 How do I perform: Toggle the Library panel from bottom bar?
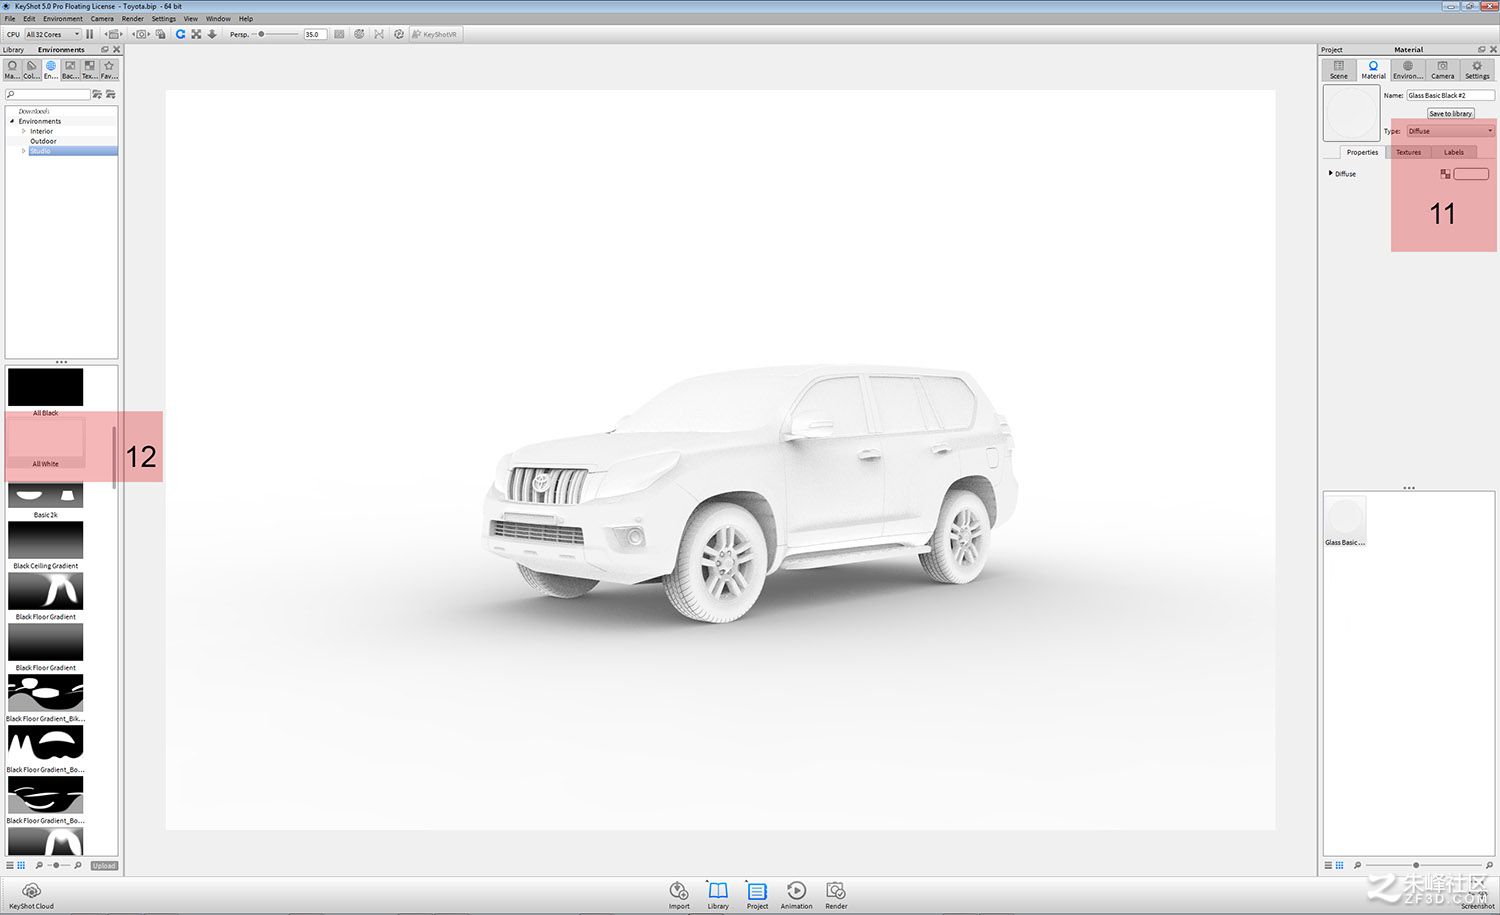point(718,895)
